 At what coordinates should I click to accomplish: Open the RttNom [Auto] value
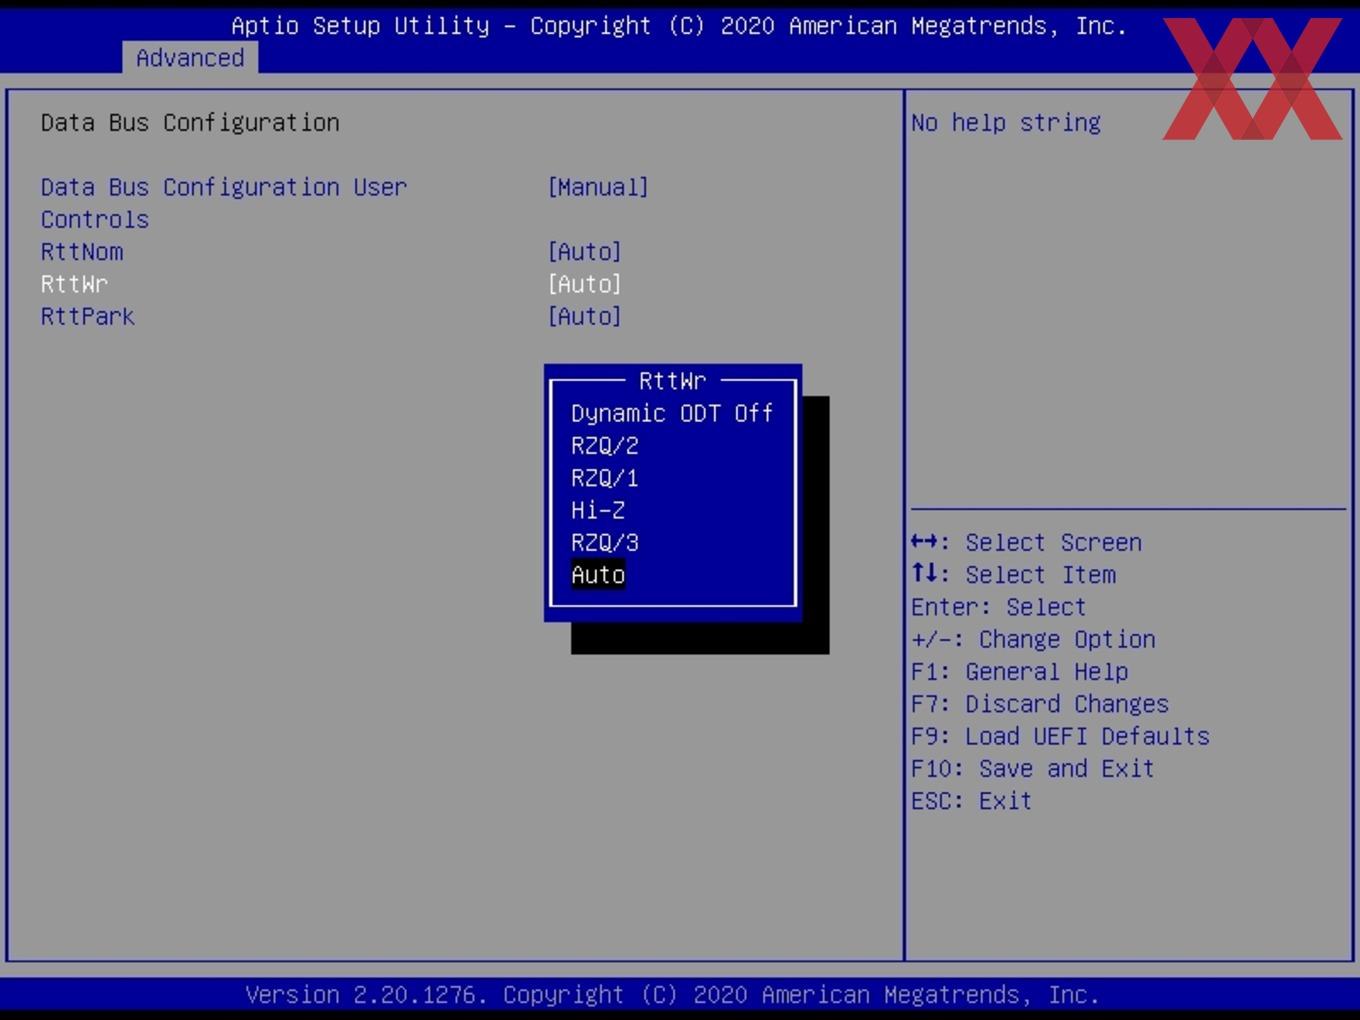coord(584,252)
